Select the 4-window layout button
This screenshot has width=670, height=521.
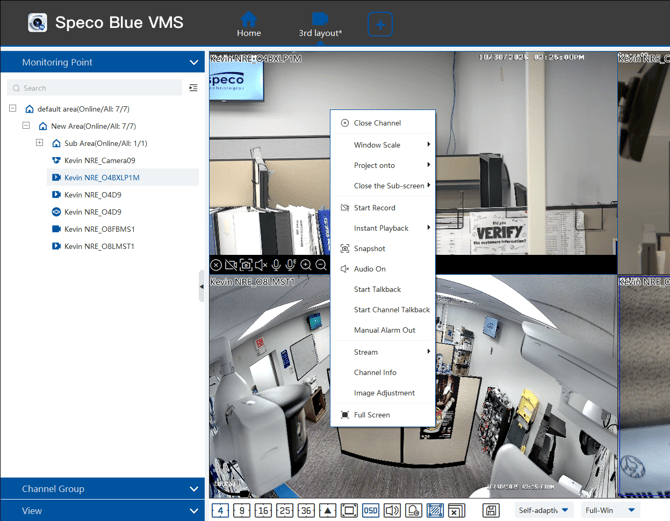point(220,511)
